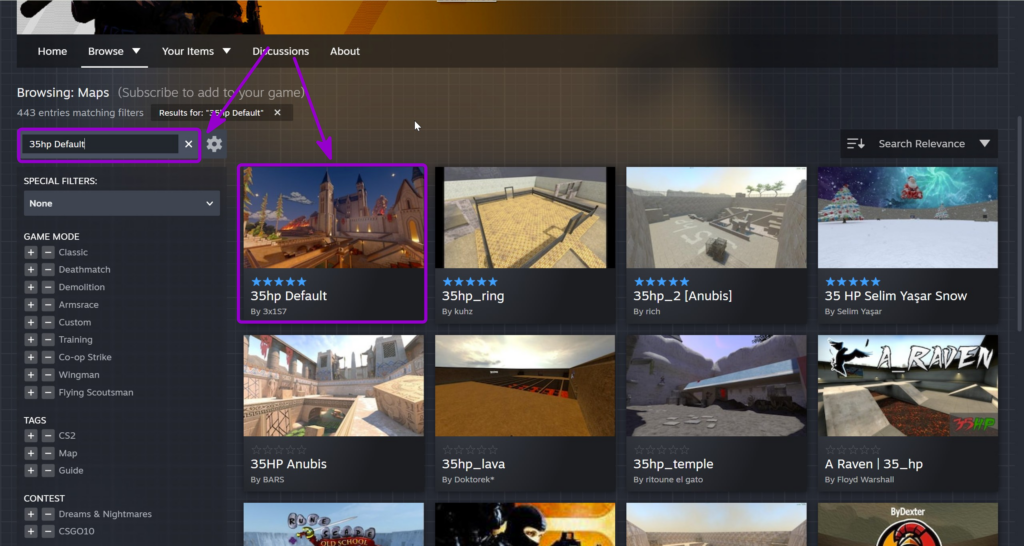Include Classic game mode with plus icon

click(31, 252)
